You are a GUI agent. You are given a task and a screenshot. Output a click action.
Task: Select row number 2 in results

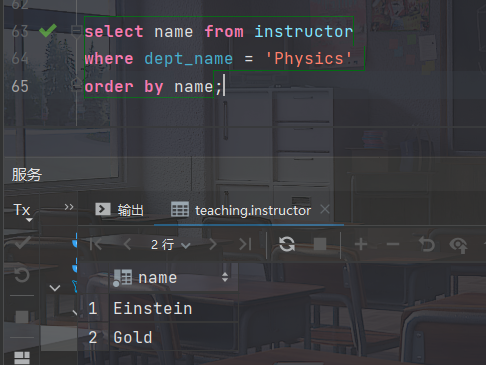click(93, 337)
